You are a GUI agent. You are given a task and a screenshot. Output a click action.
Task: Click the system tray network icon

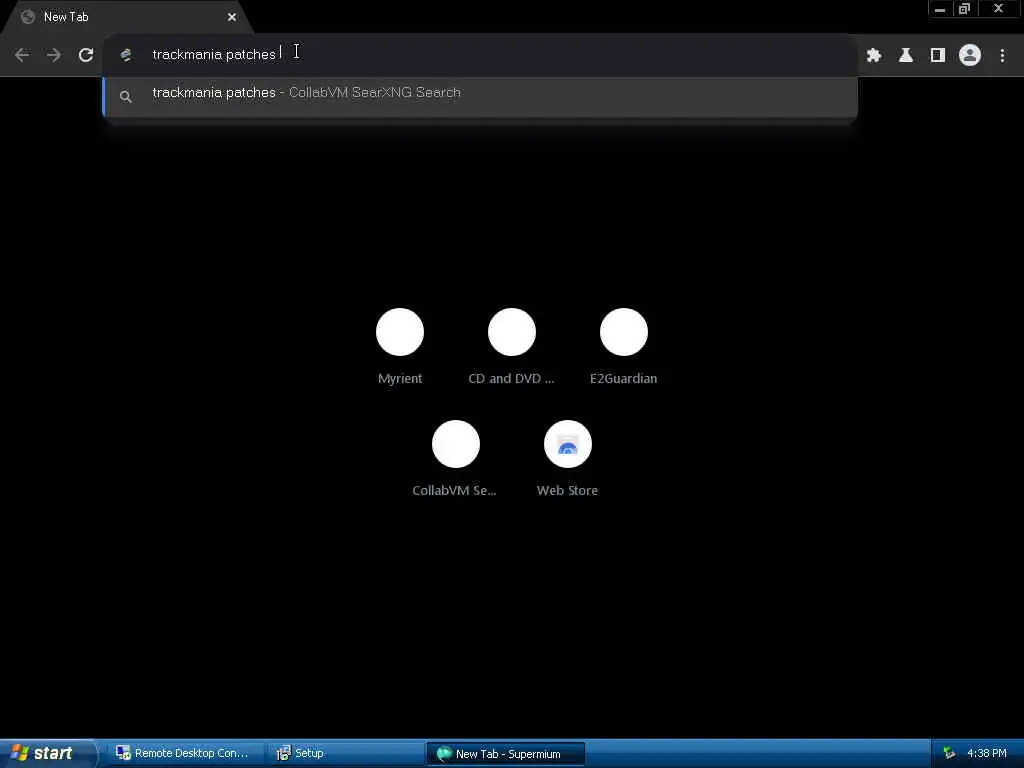click(950, 753)
